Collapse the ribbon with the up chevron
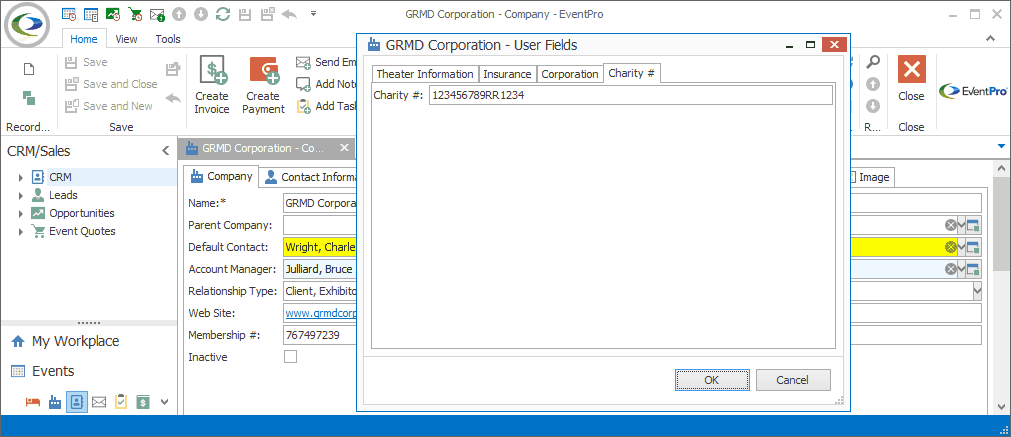This screenshot has width=1011, height=437. coord(991,39)
